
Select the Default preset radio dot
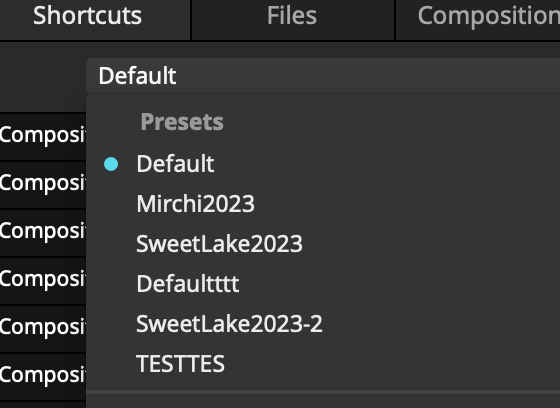pos(111,164)
